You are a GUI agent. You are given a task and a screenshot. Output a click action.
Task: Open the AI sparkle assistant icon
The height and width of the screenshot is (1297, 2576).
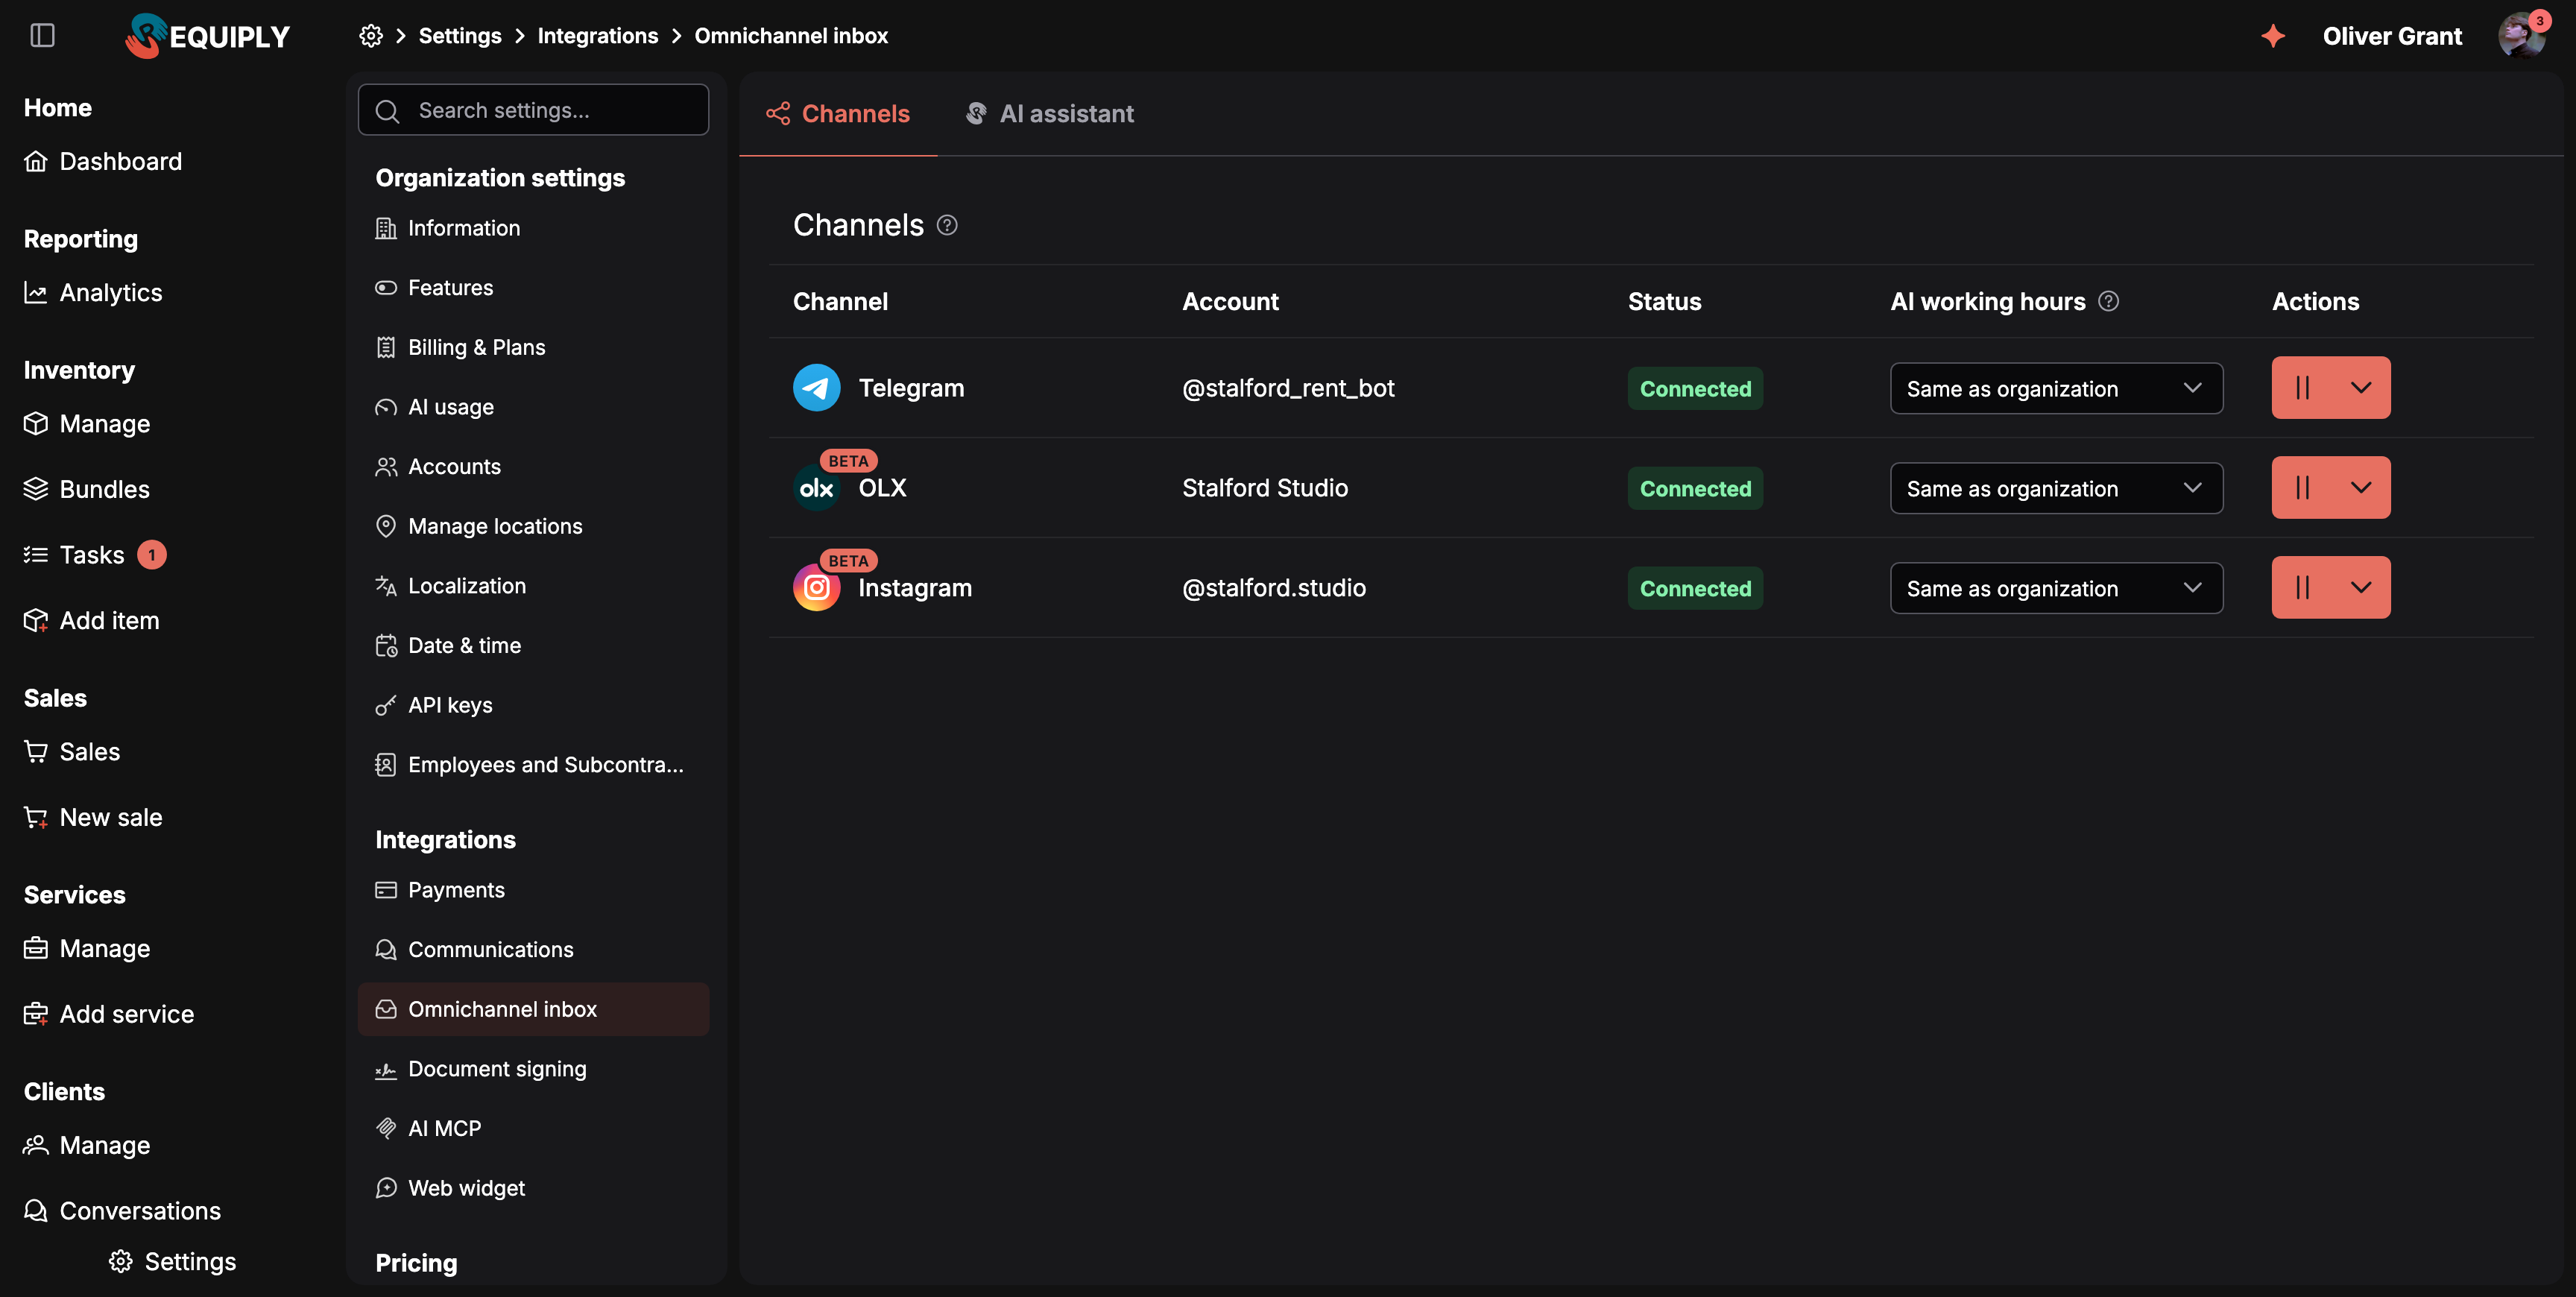[2273, 36]
